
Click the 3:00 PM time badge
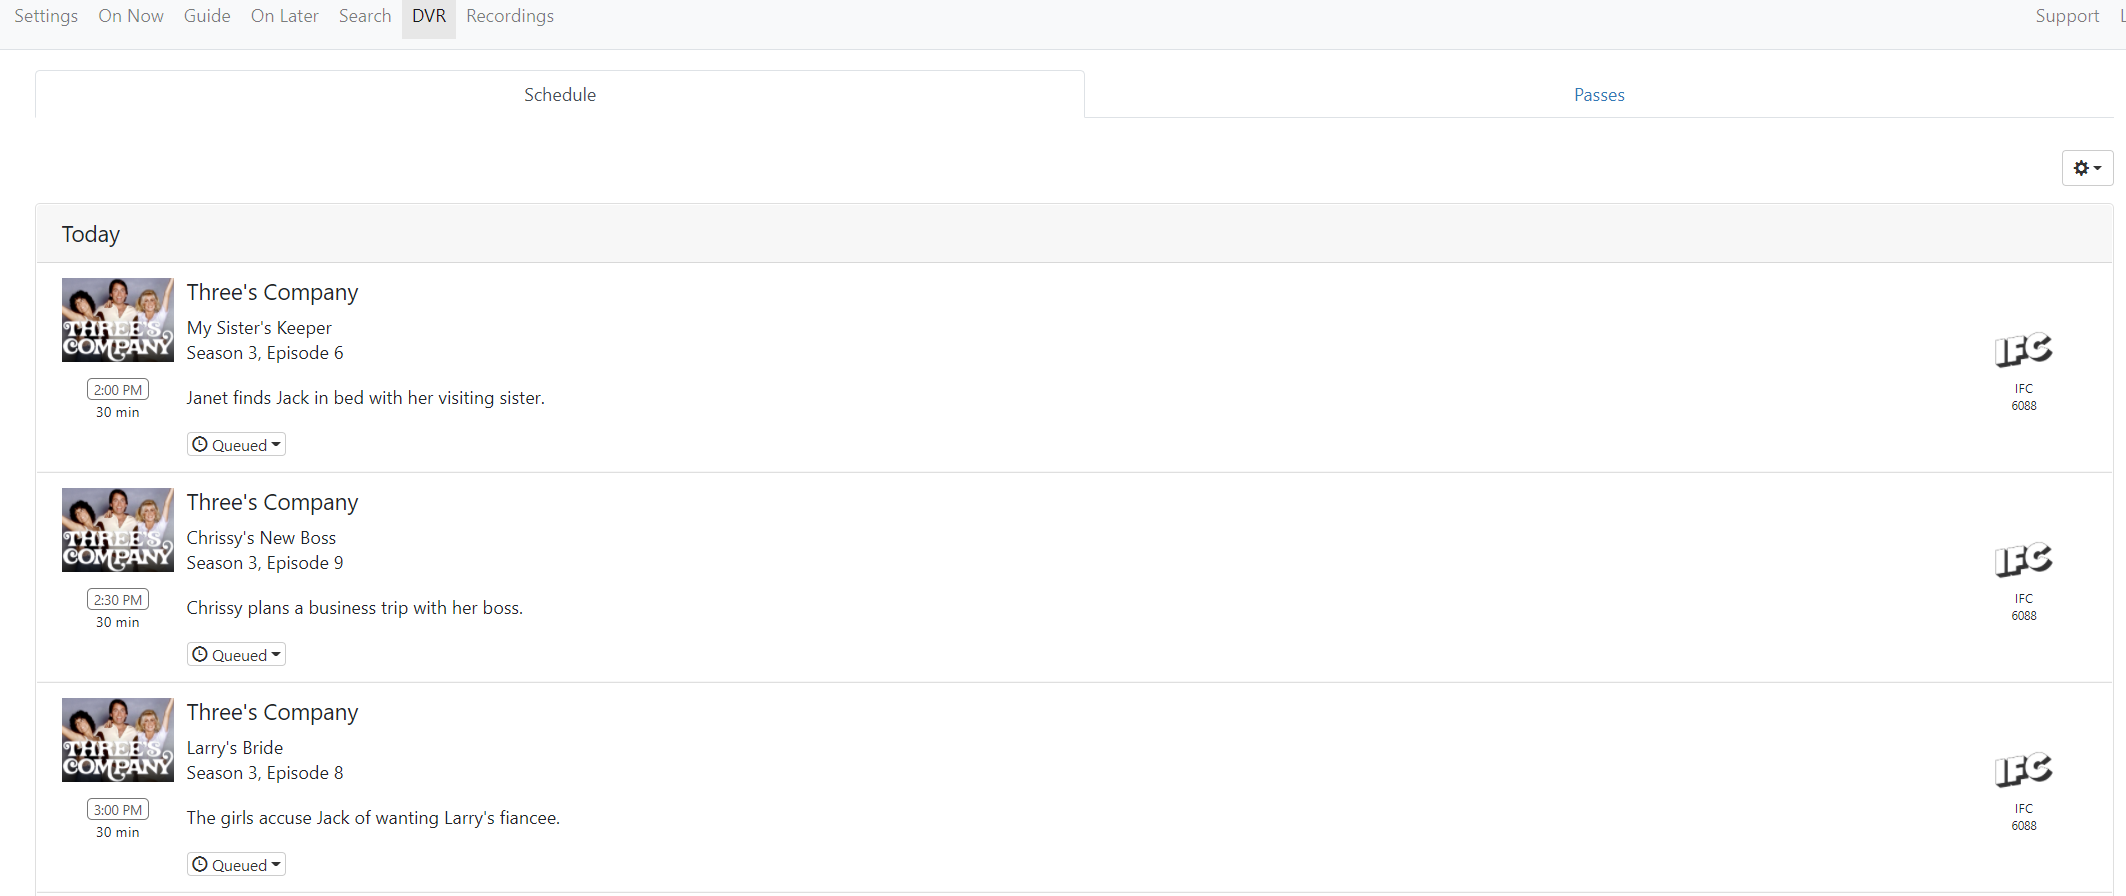pos(118,810)
